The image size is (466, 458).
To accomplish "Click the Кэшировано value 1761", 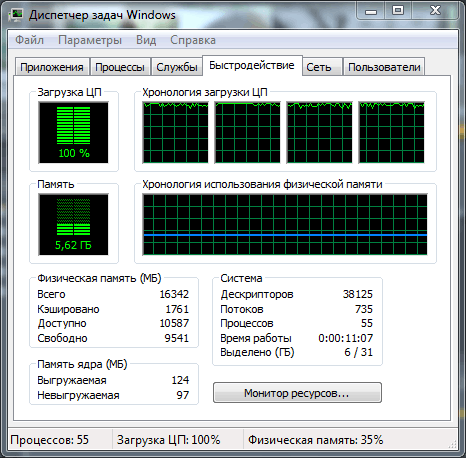I will [177, 309].
